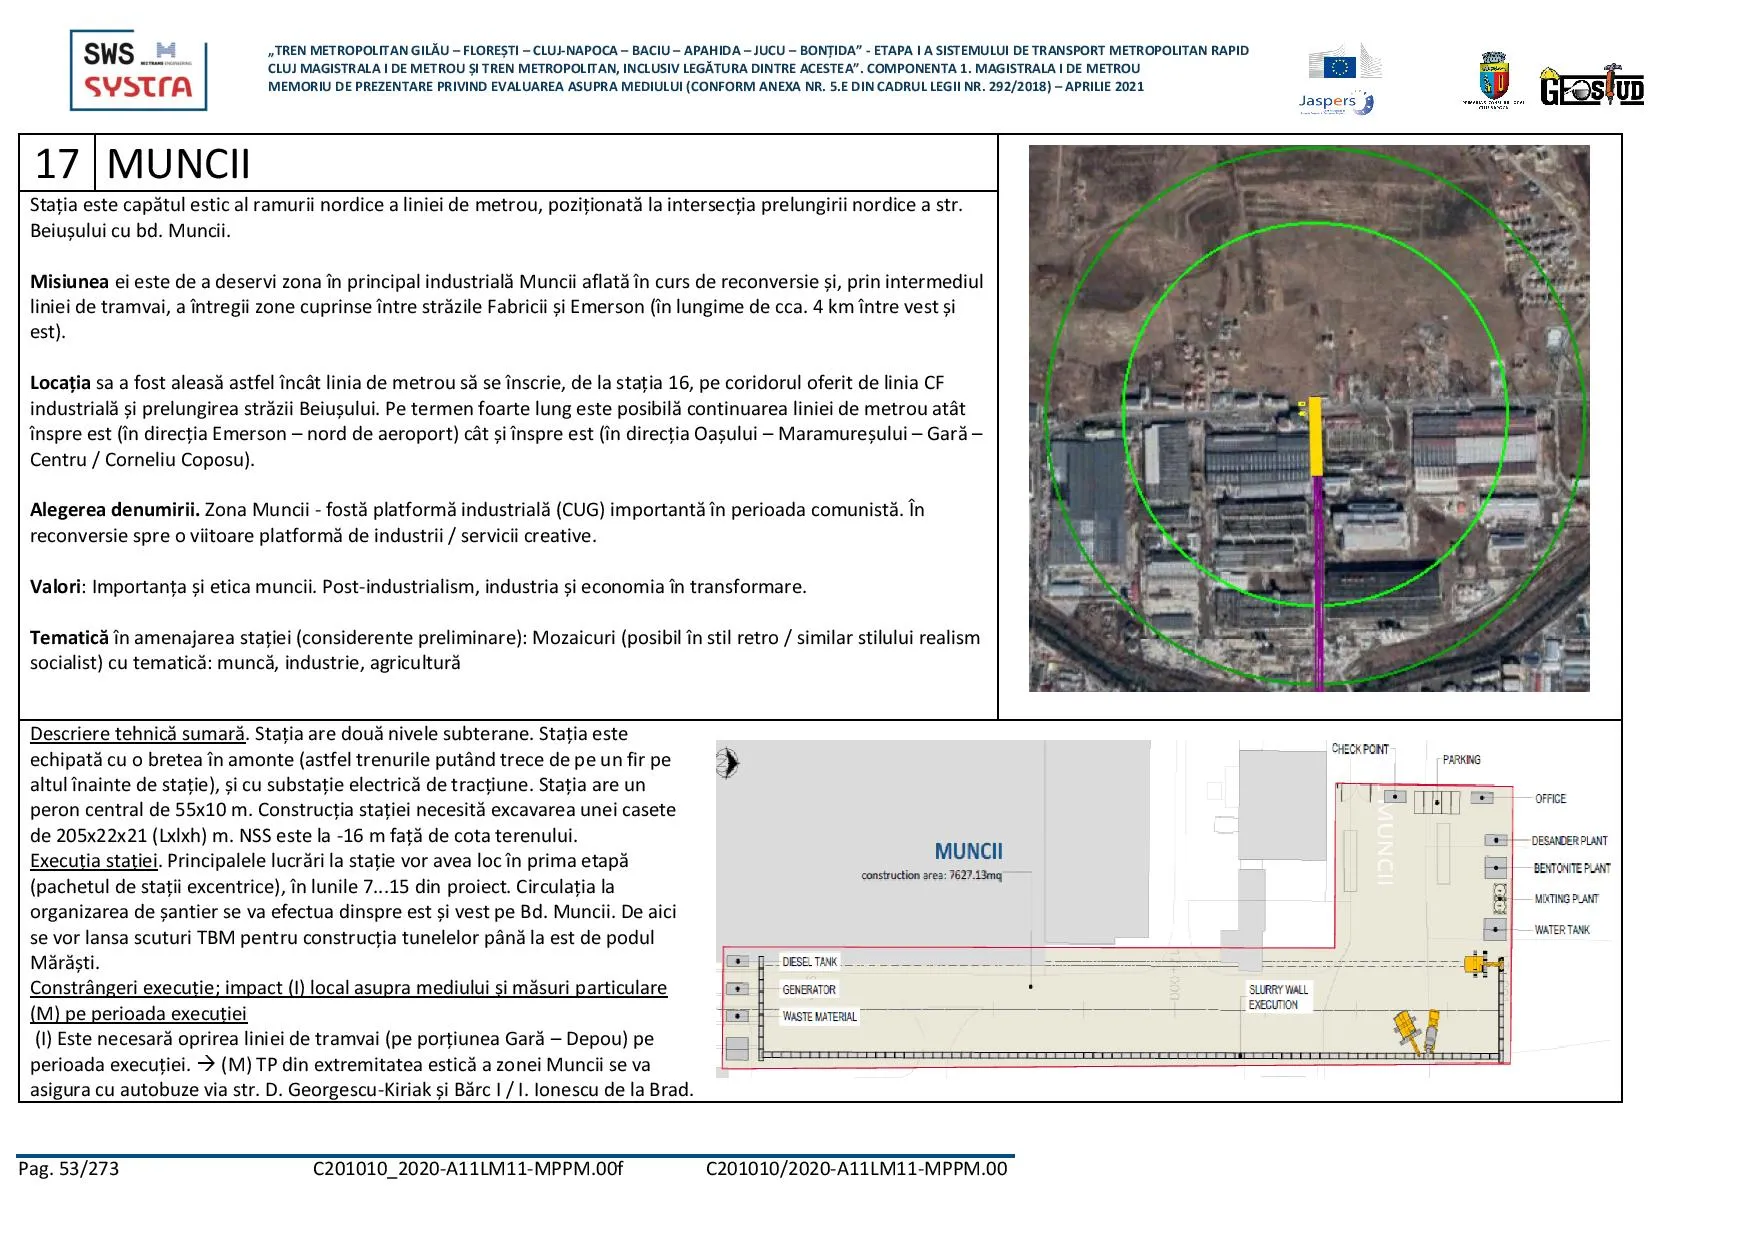Click the page number 'Pag. 53/273'
Viewport: 1754px width, 1240px height.
(x=68, y=1169)
